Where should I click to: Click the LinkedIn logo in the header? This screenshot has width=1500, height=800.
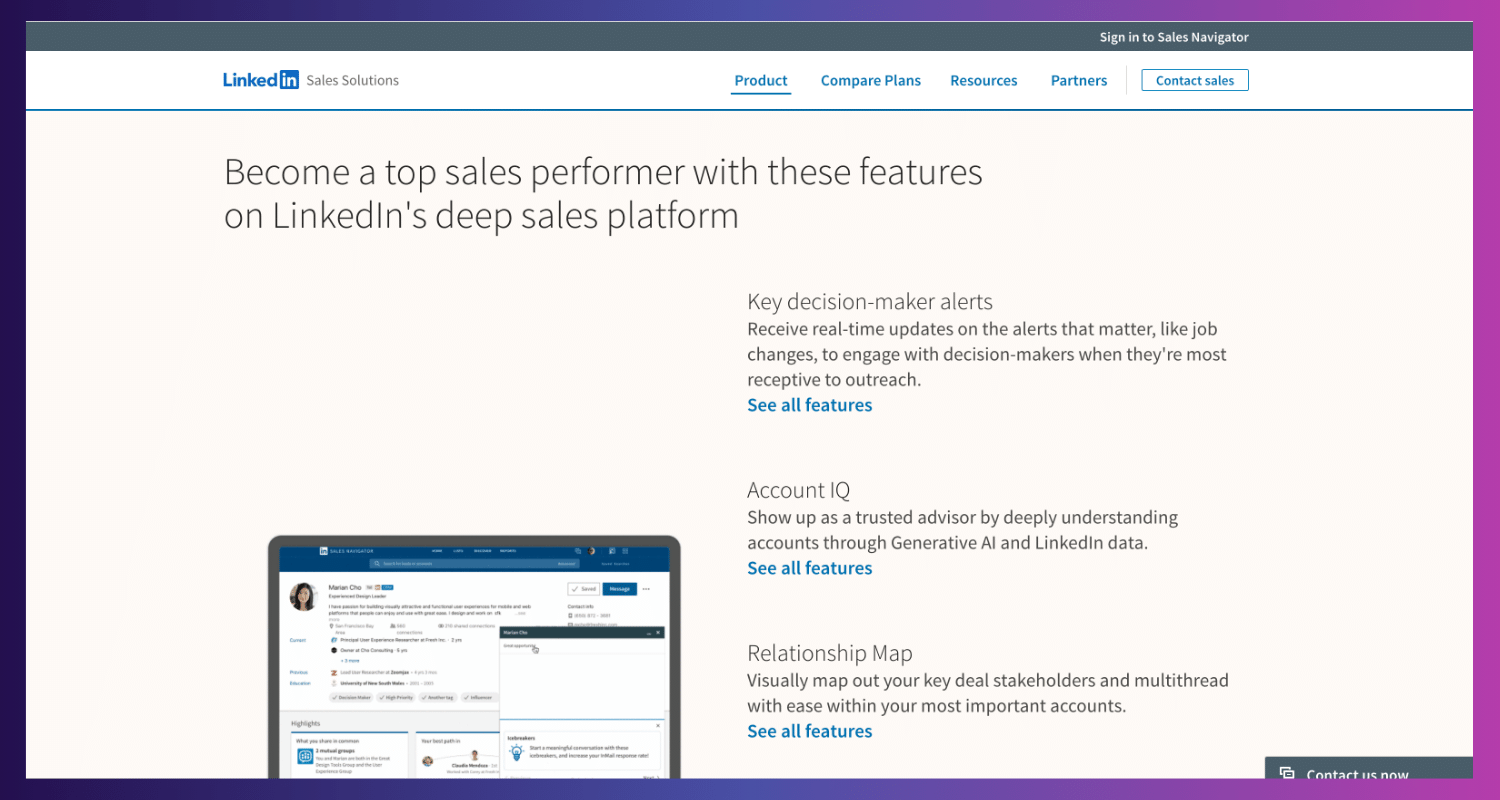(x=261, y=80)
